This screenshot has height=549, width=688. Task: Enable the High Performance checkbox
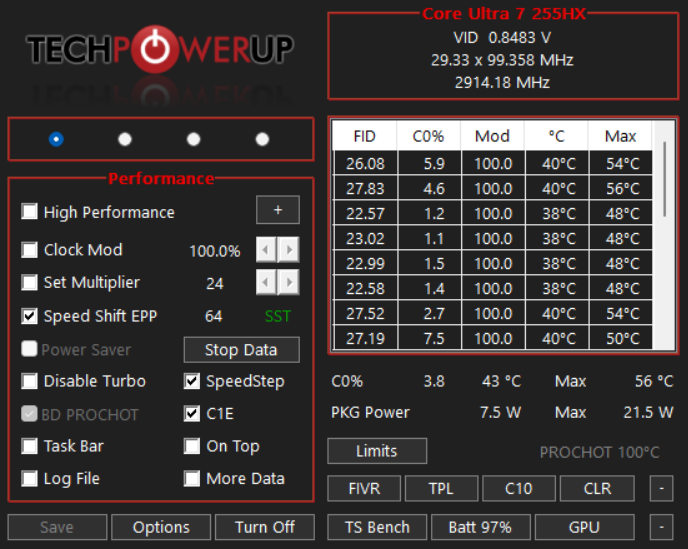point(30,212)
